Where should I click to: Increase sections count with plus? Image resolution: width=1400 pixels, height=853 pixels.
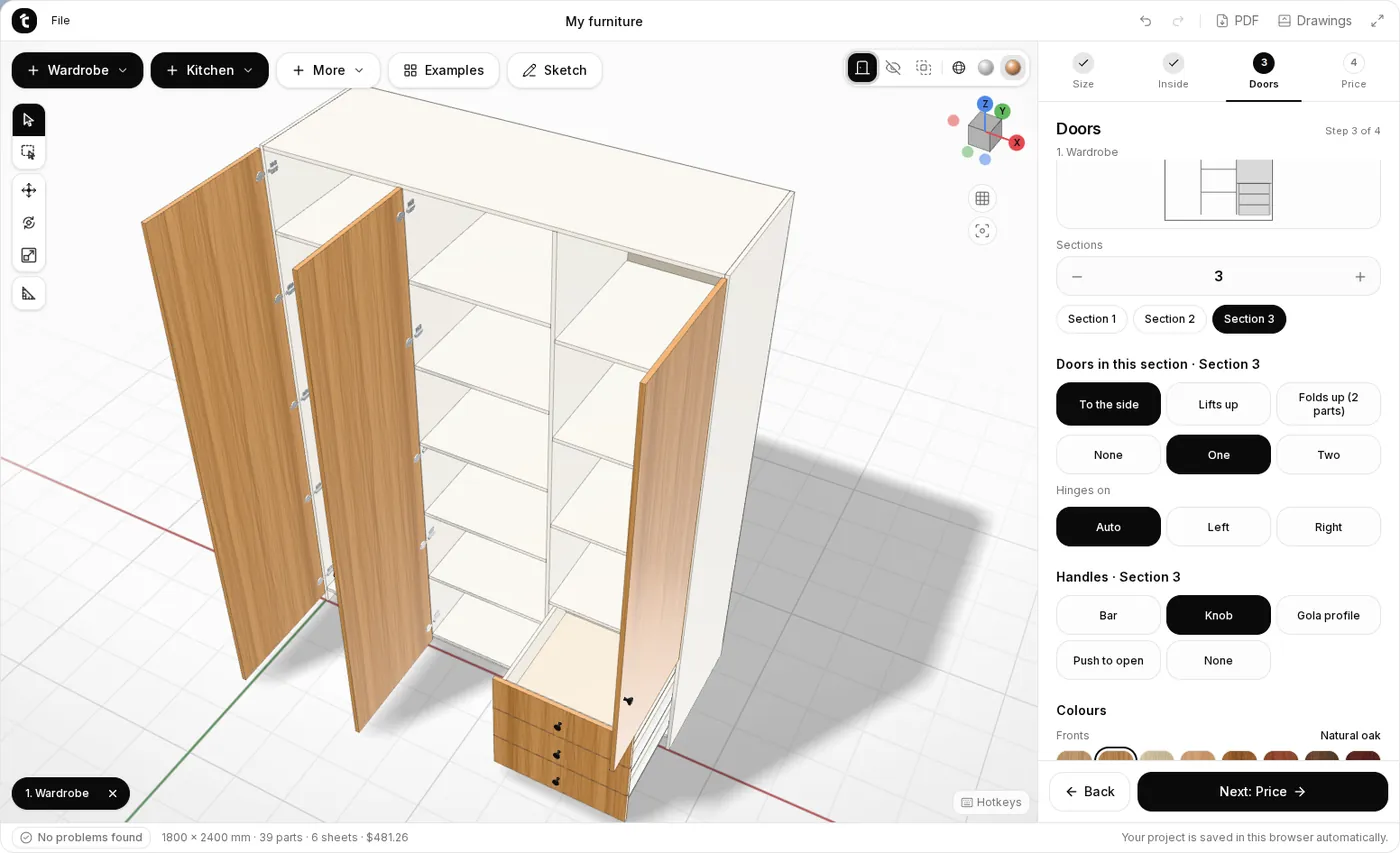[1360, 277]
